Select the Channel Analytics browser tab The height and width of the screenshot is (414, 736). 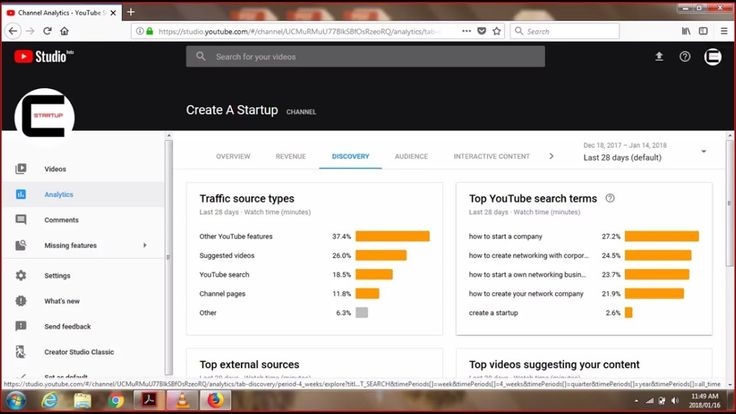point(61,13)
